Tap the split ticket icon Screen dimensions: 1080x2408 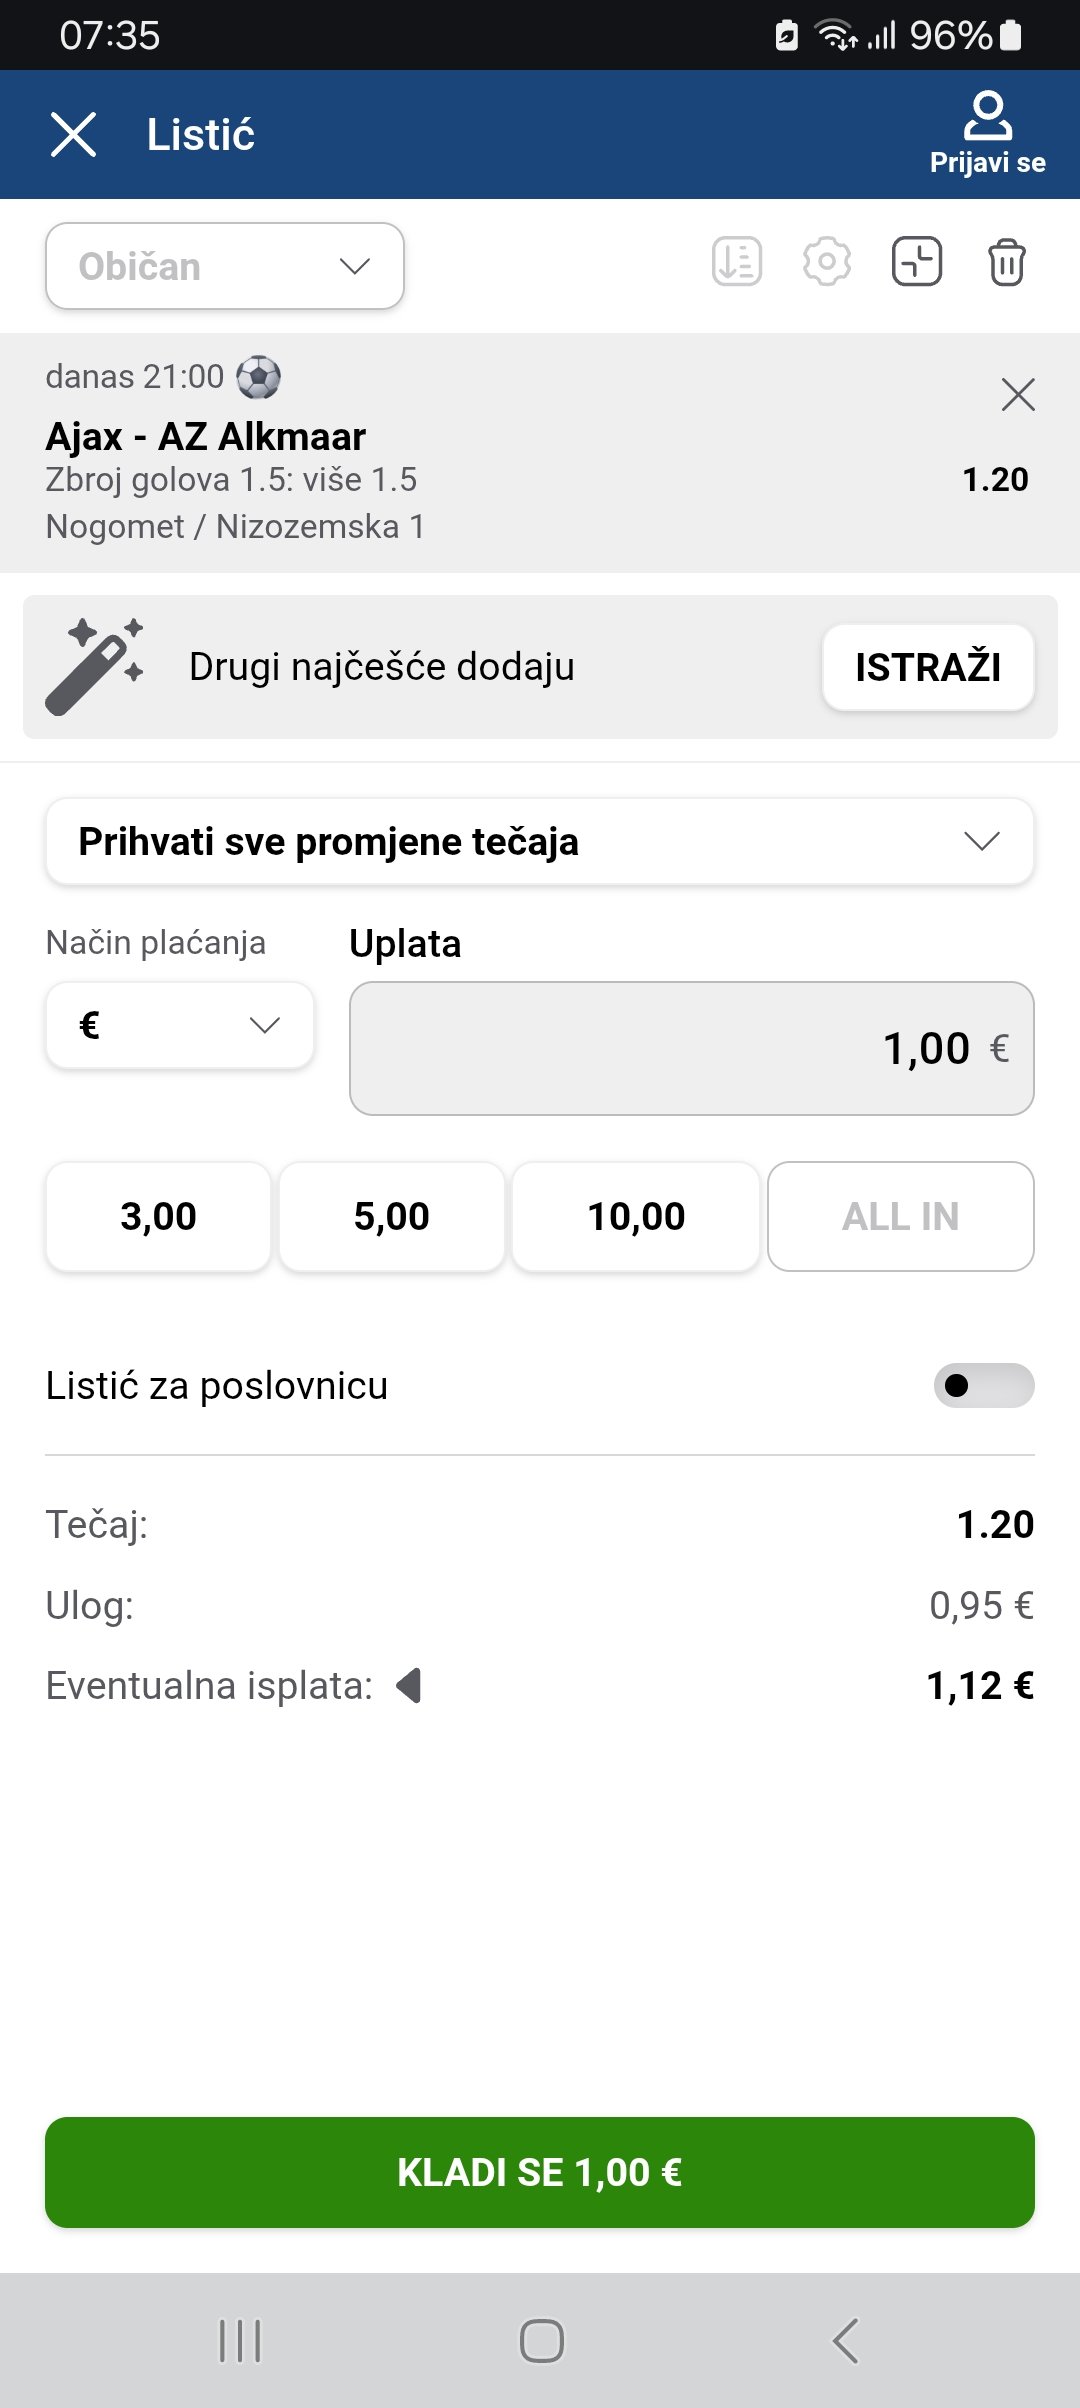coord(917,262)
